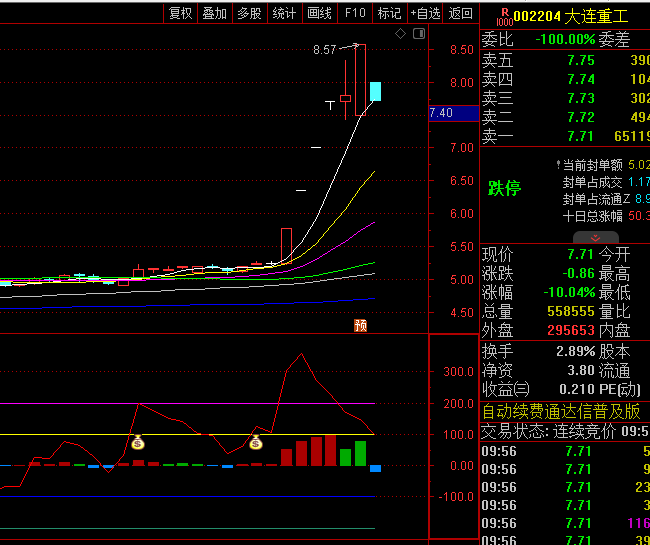Click the info mark before 当前封单额
The height and width of the screenshot is (545, 650).
(x=558, y=164)
